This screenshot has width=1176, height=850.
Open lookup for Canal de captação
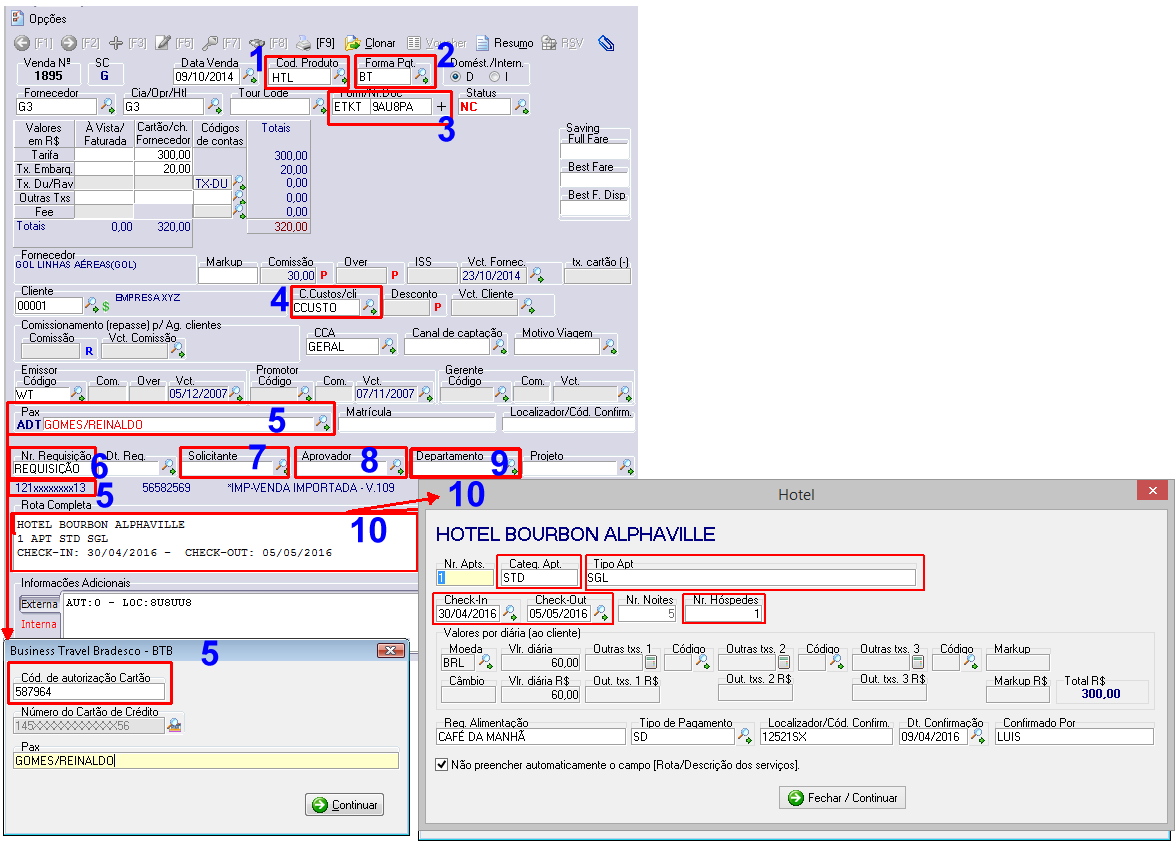point(499,346)
